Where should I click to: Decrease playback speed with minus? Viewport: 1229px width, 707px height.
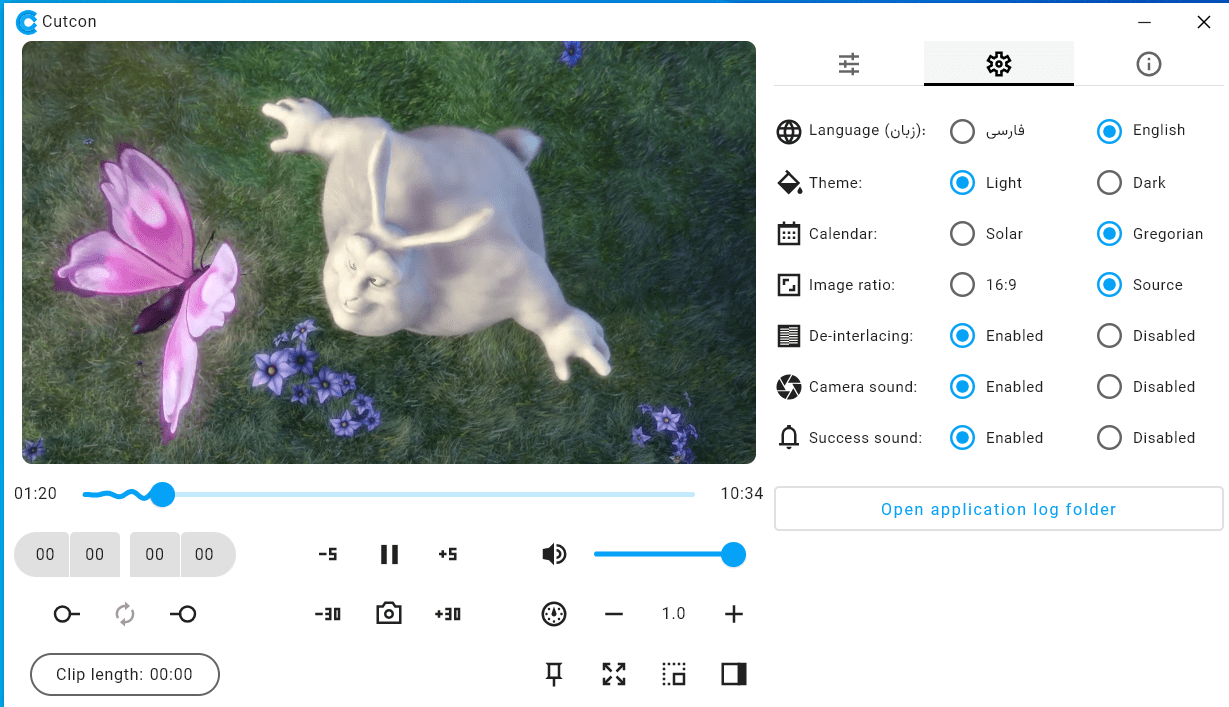coord(614,614)
